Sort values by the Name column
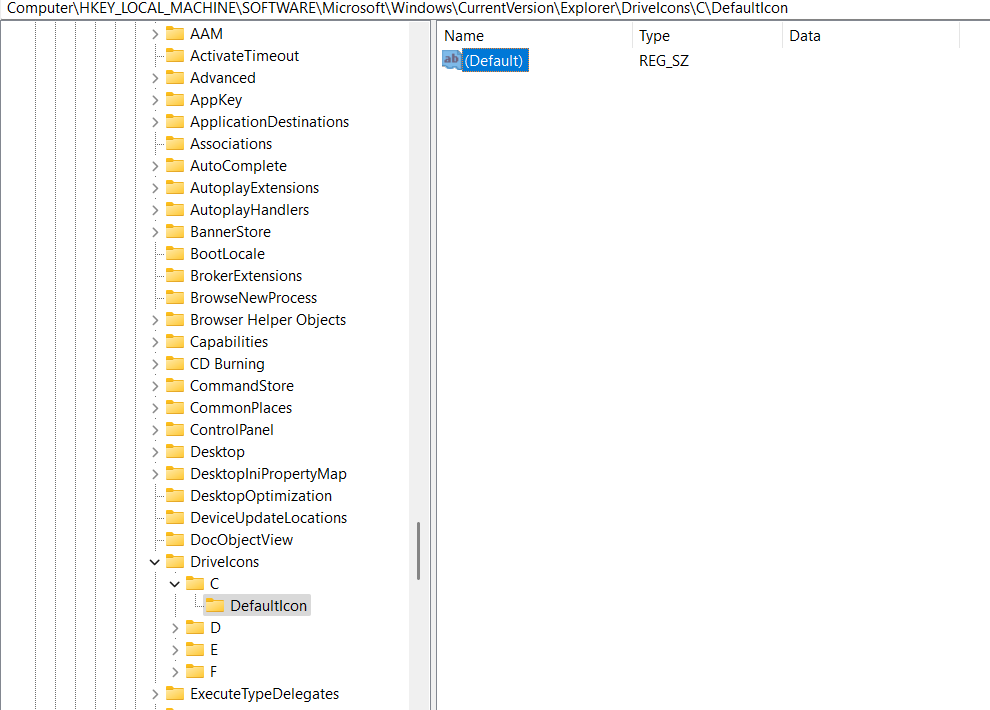This screenshot has width=990, height=710. click(534, 36)
